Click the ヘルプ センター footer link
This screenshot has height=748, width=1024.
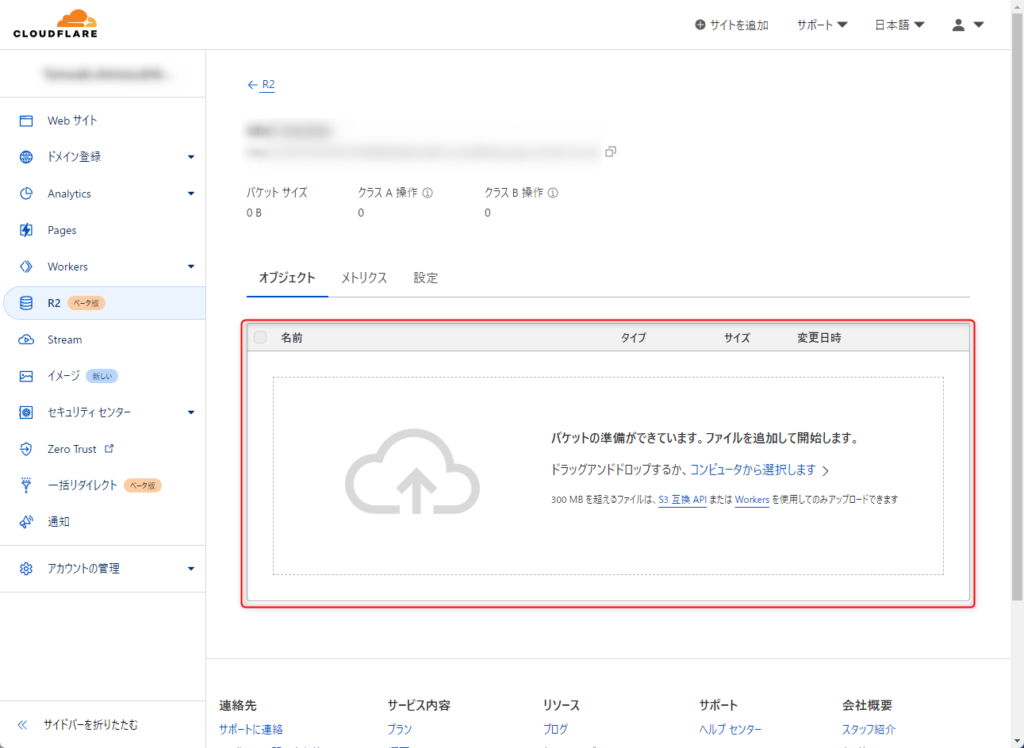pos(730,729)
